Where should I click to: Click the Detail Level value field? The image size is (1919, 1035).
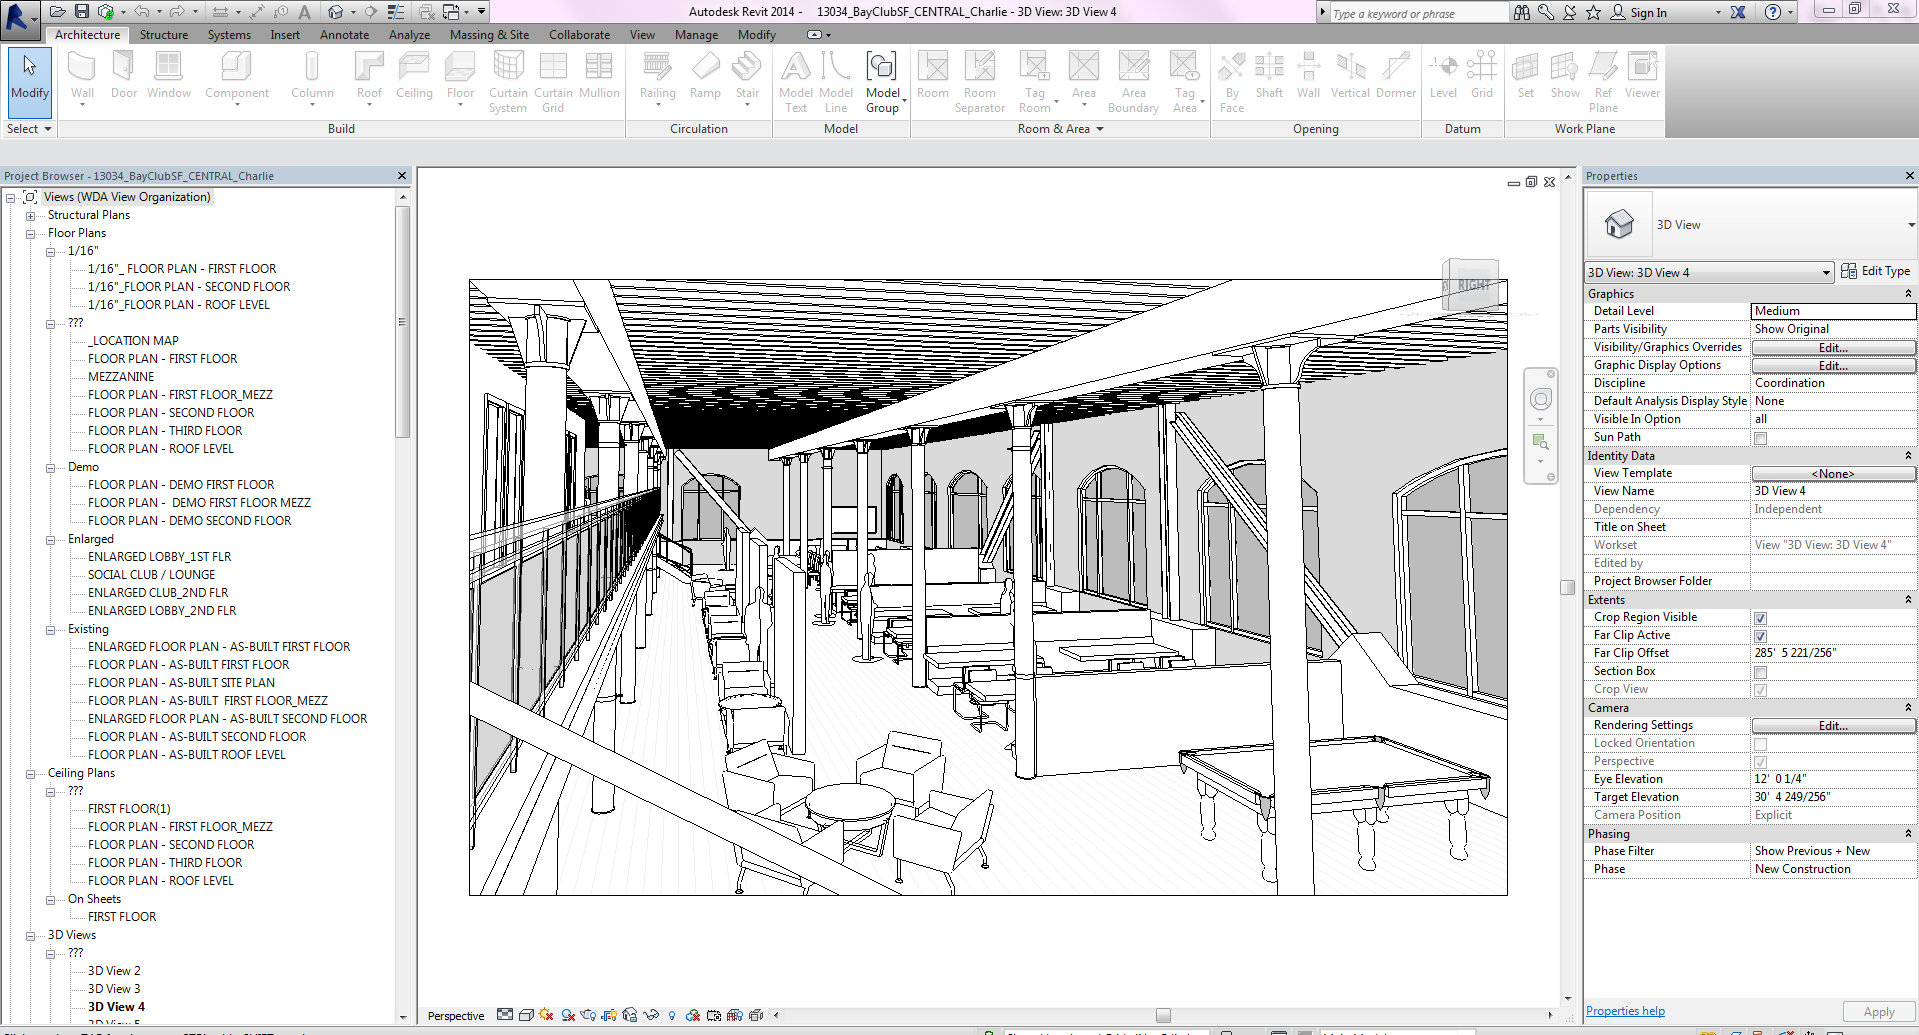click(x=1832, y=311)
